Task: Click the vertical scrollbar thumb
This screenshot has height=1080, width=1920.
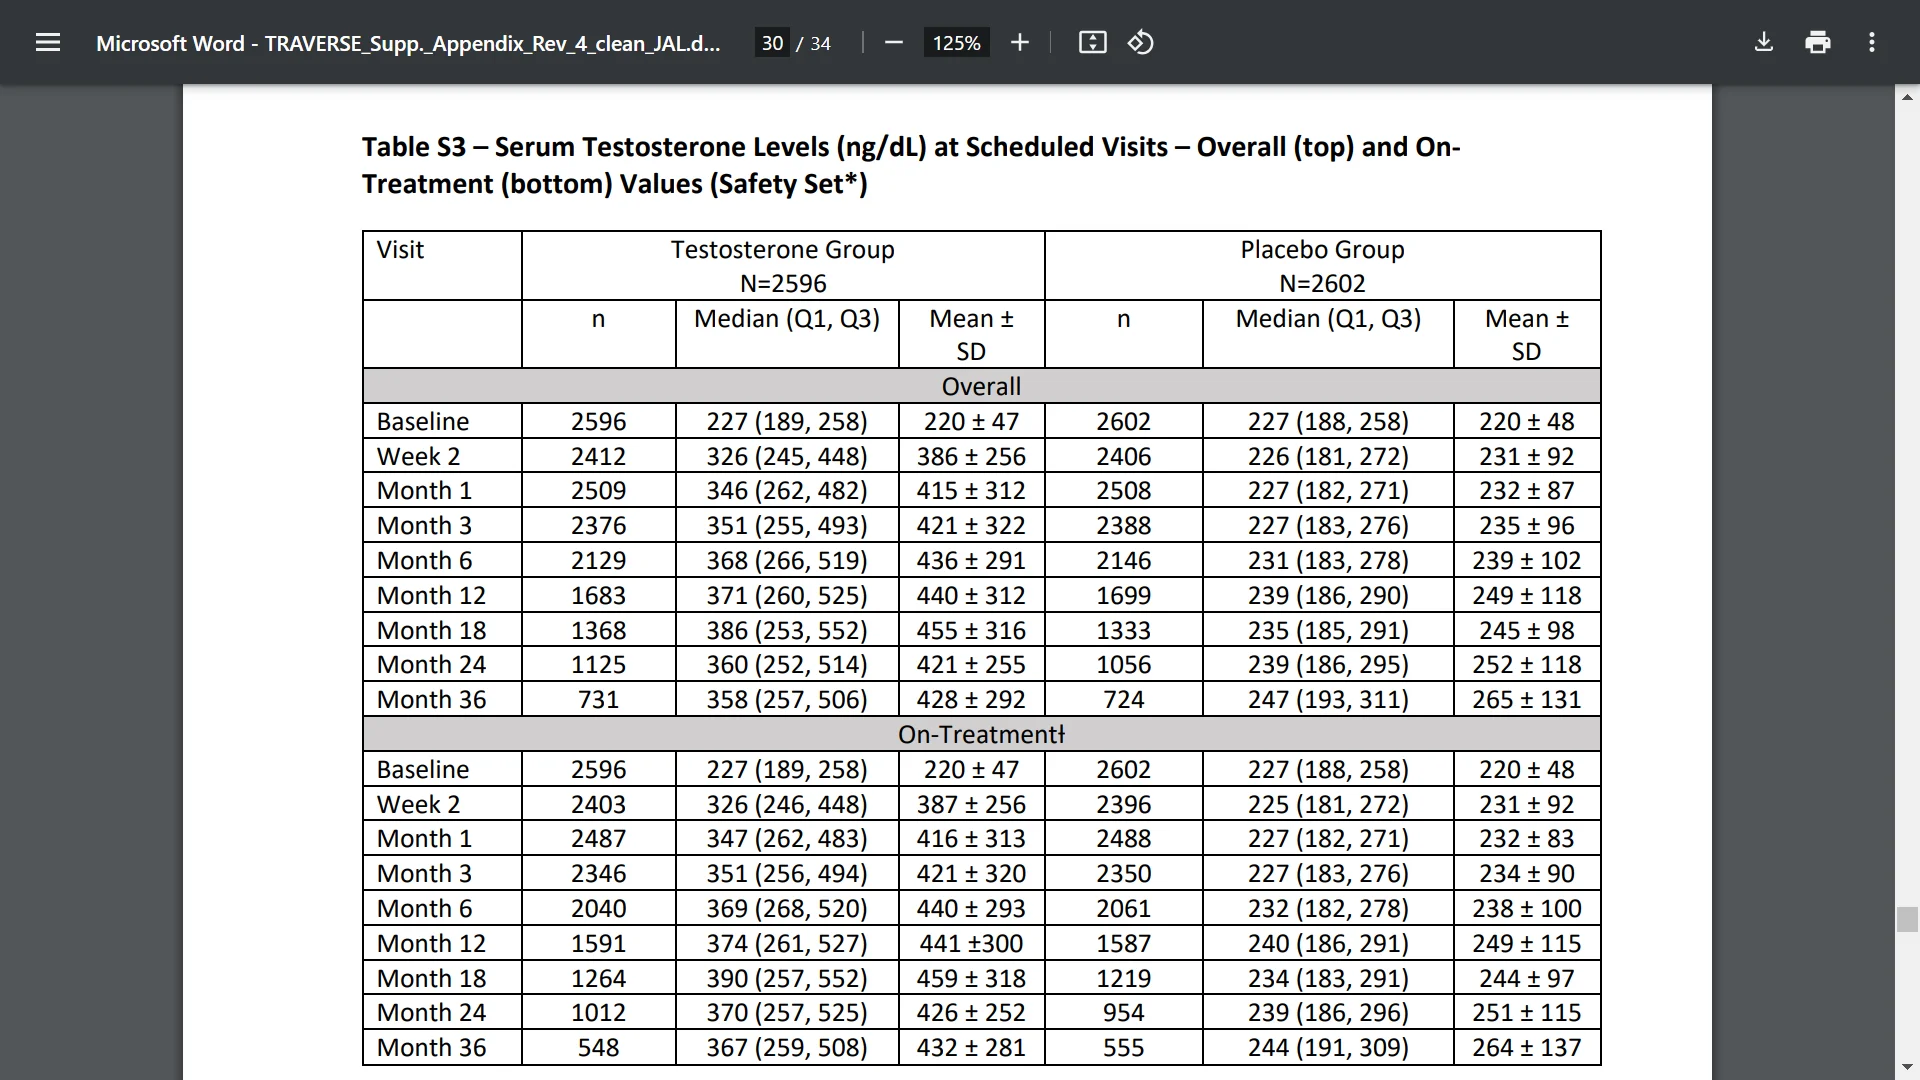Action: point(1907,919)
